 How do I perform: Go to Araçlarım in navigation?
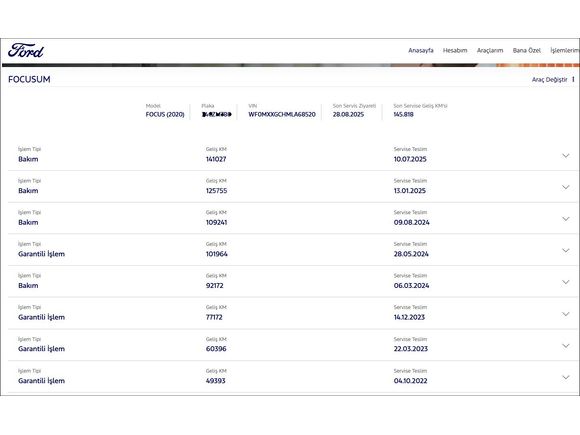490,50
